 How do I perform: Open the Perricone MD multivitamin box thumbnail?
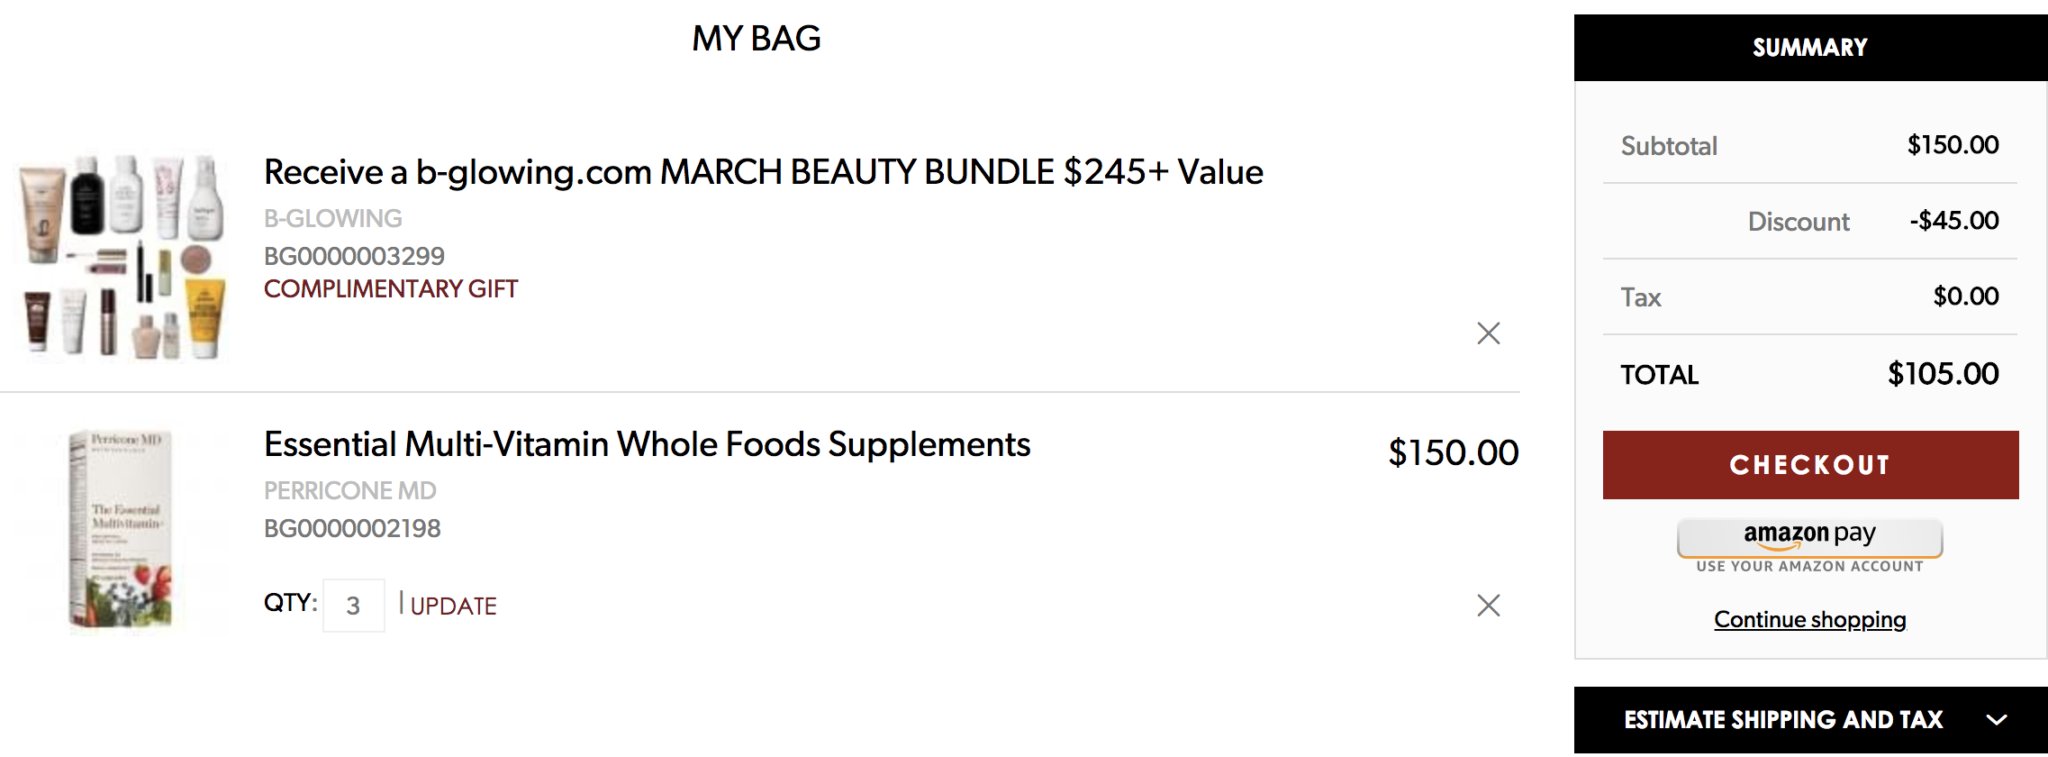(122, 530)
